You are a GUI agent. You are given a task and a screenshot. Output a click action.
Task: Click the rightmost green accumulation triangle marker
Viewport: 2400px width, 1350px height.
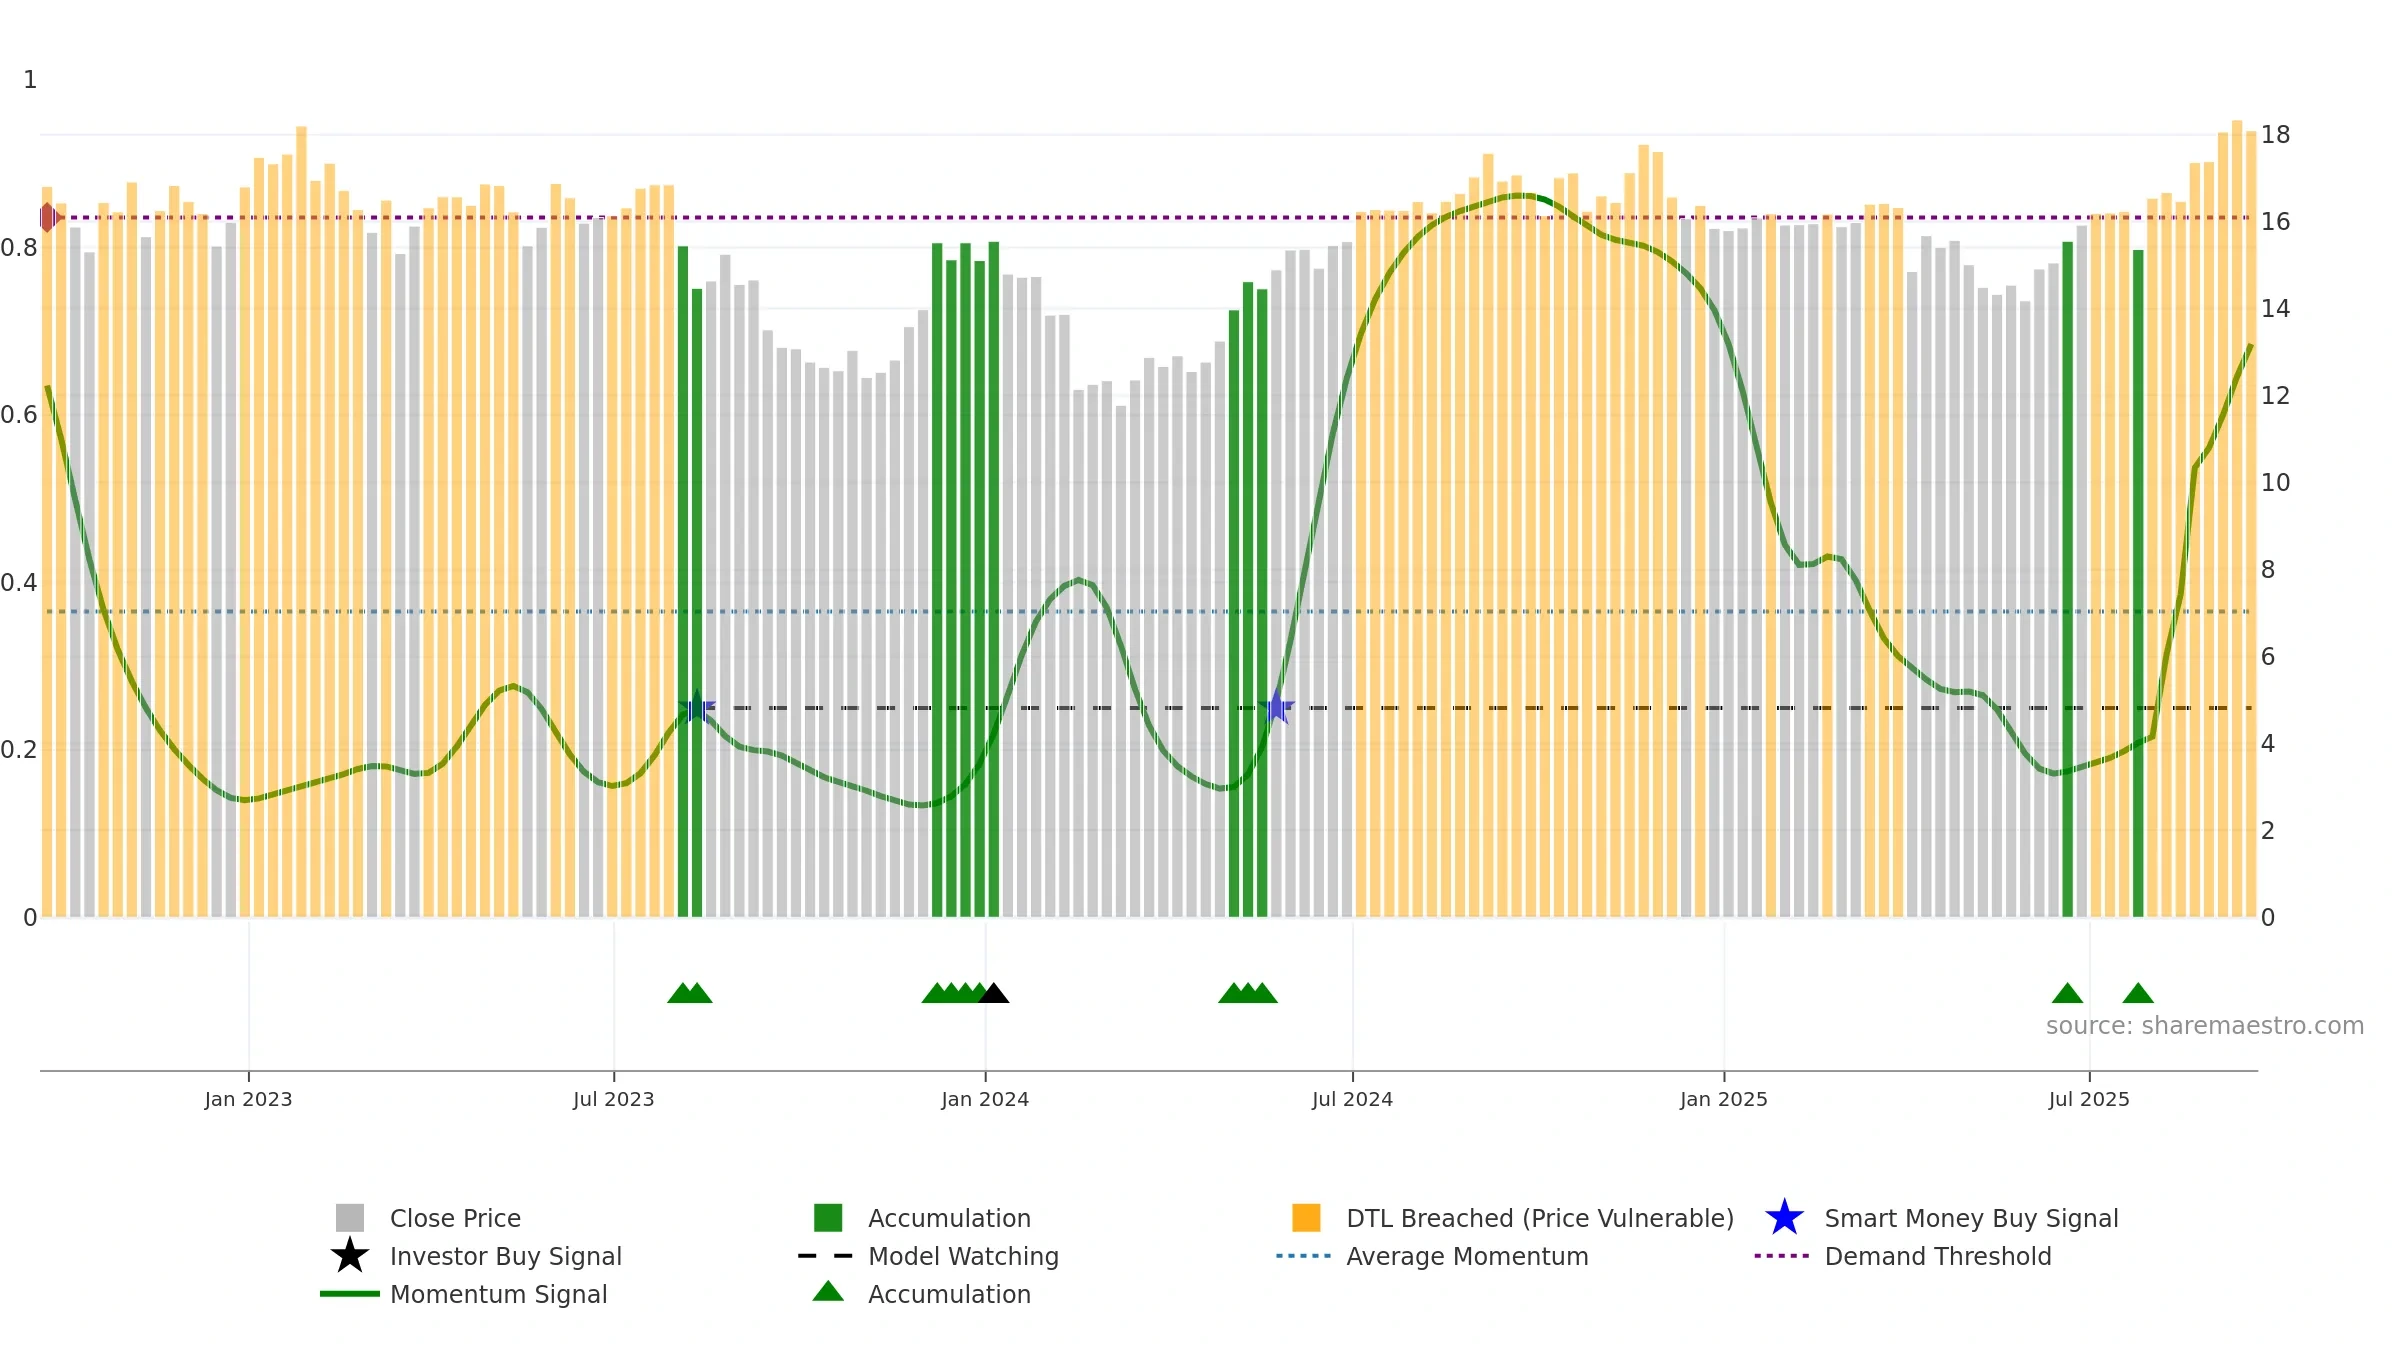tap(2138, 993)
